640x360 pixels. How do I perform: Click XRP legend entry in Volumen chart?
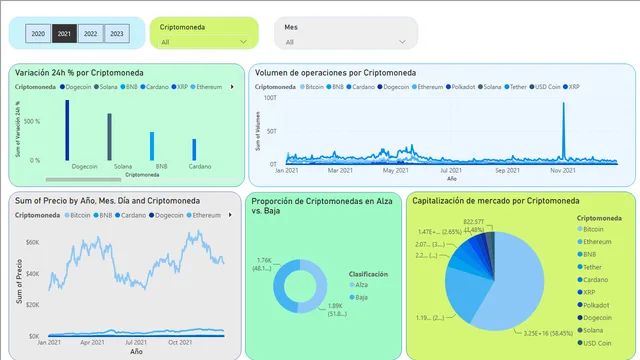click(571, 87)
